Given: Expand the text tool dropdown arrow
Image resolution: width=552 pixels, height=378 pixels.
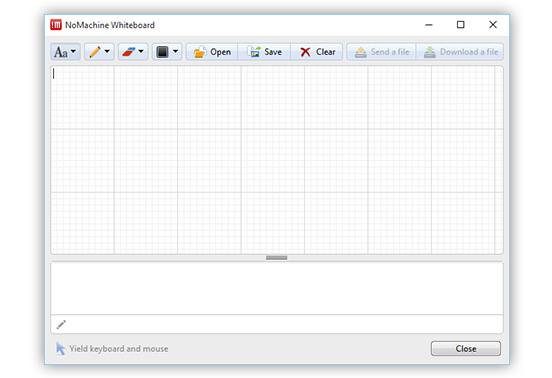Looking at the screenshot, I should pyautogui.click(x=73, y=51).
